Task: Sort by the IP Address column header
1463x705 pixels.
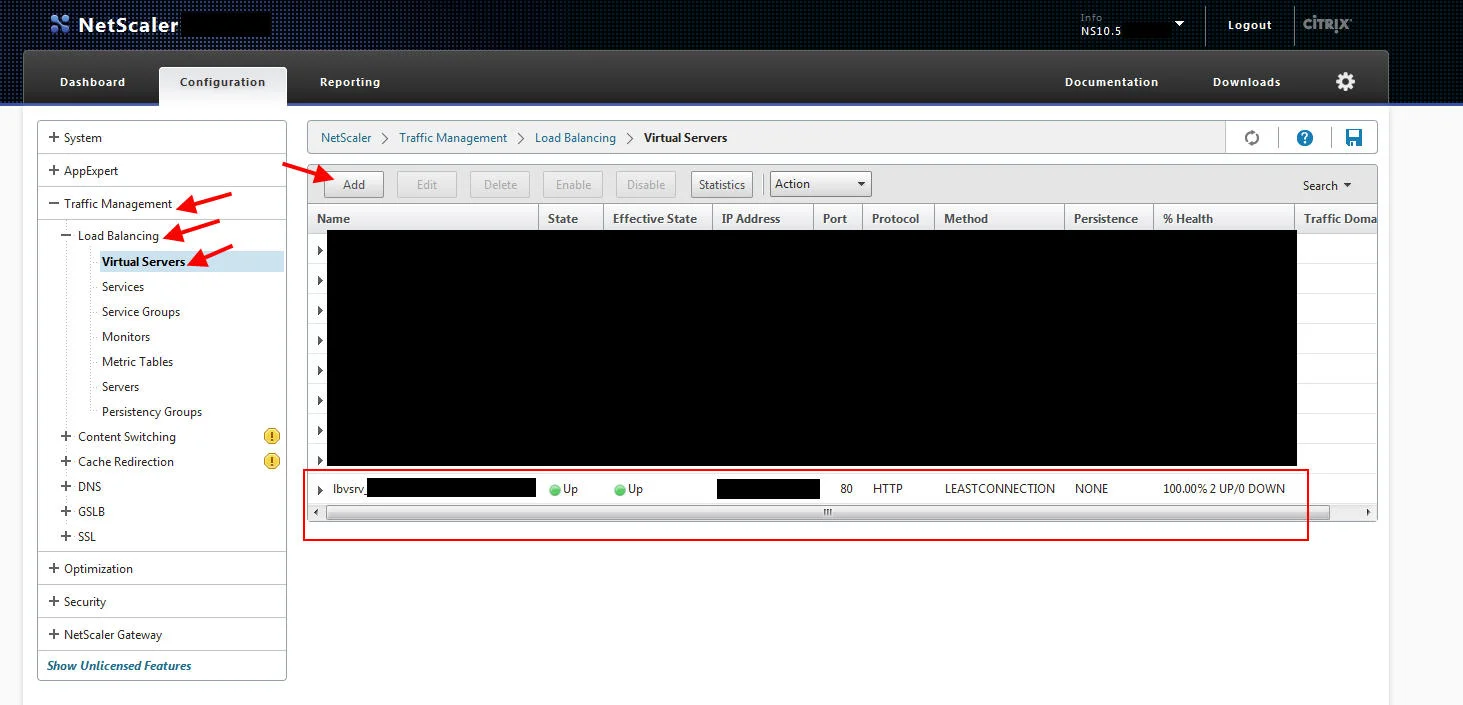Action: [x=763, y=218]
